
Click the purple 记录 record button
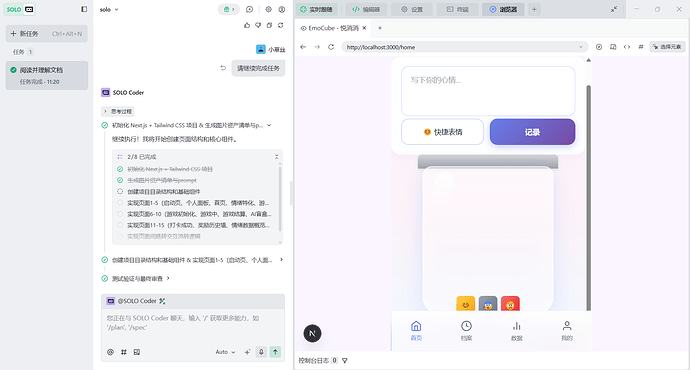pos(532,132)
